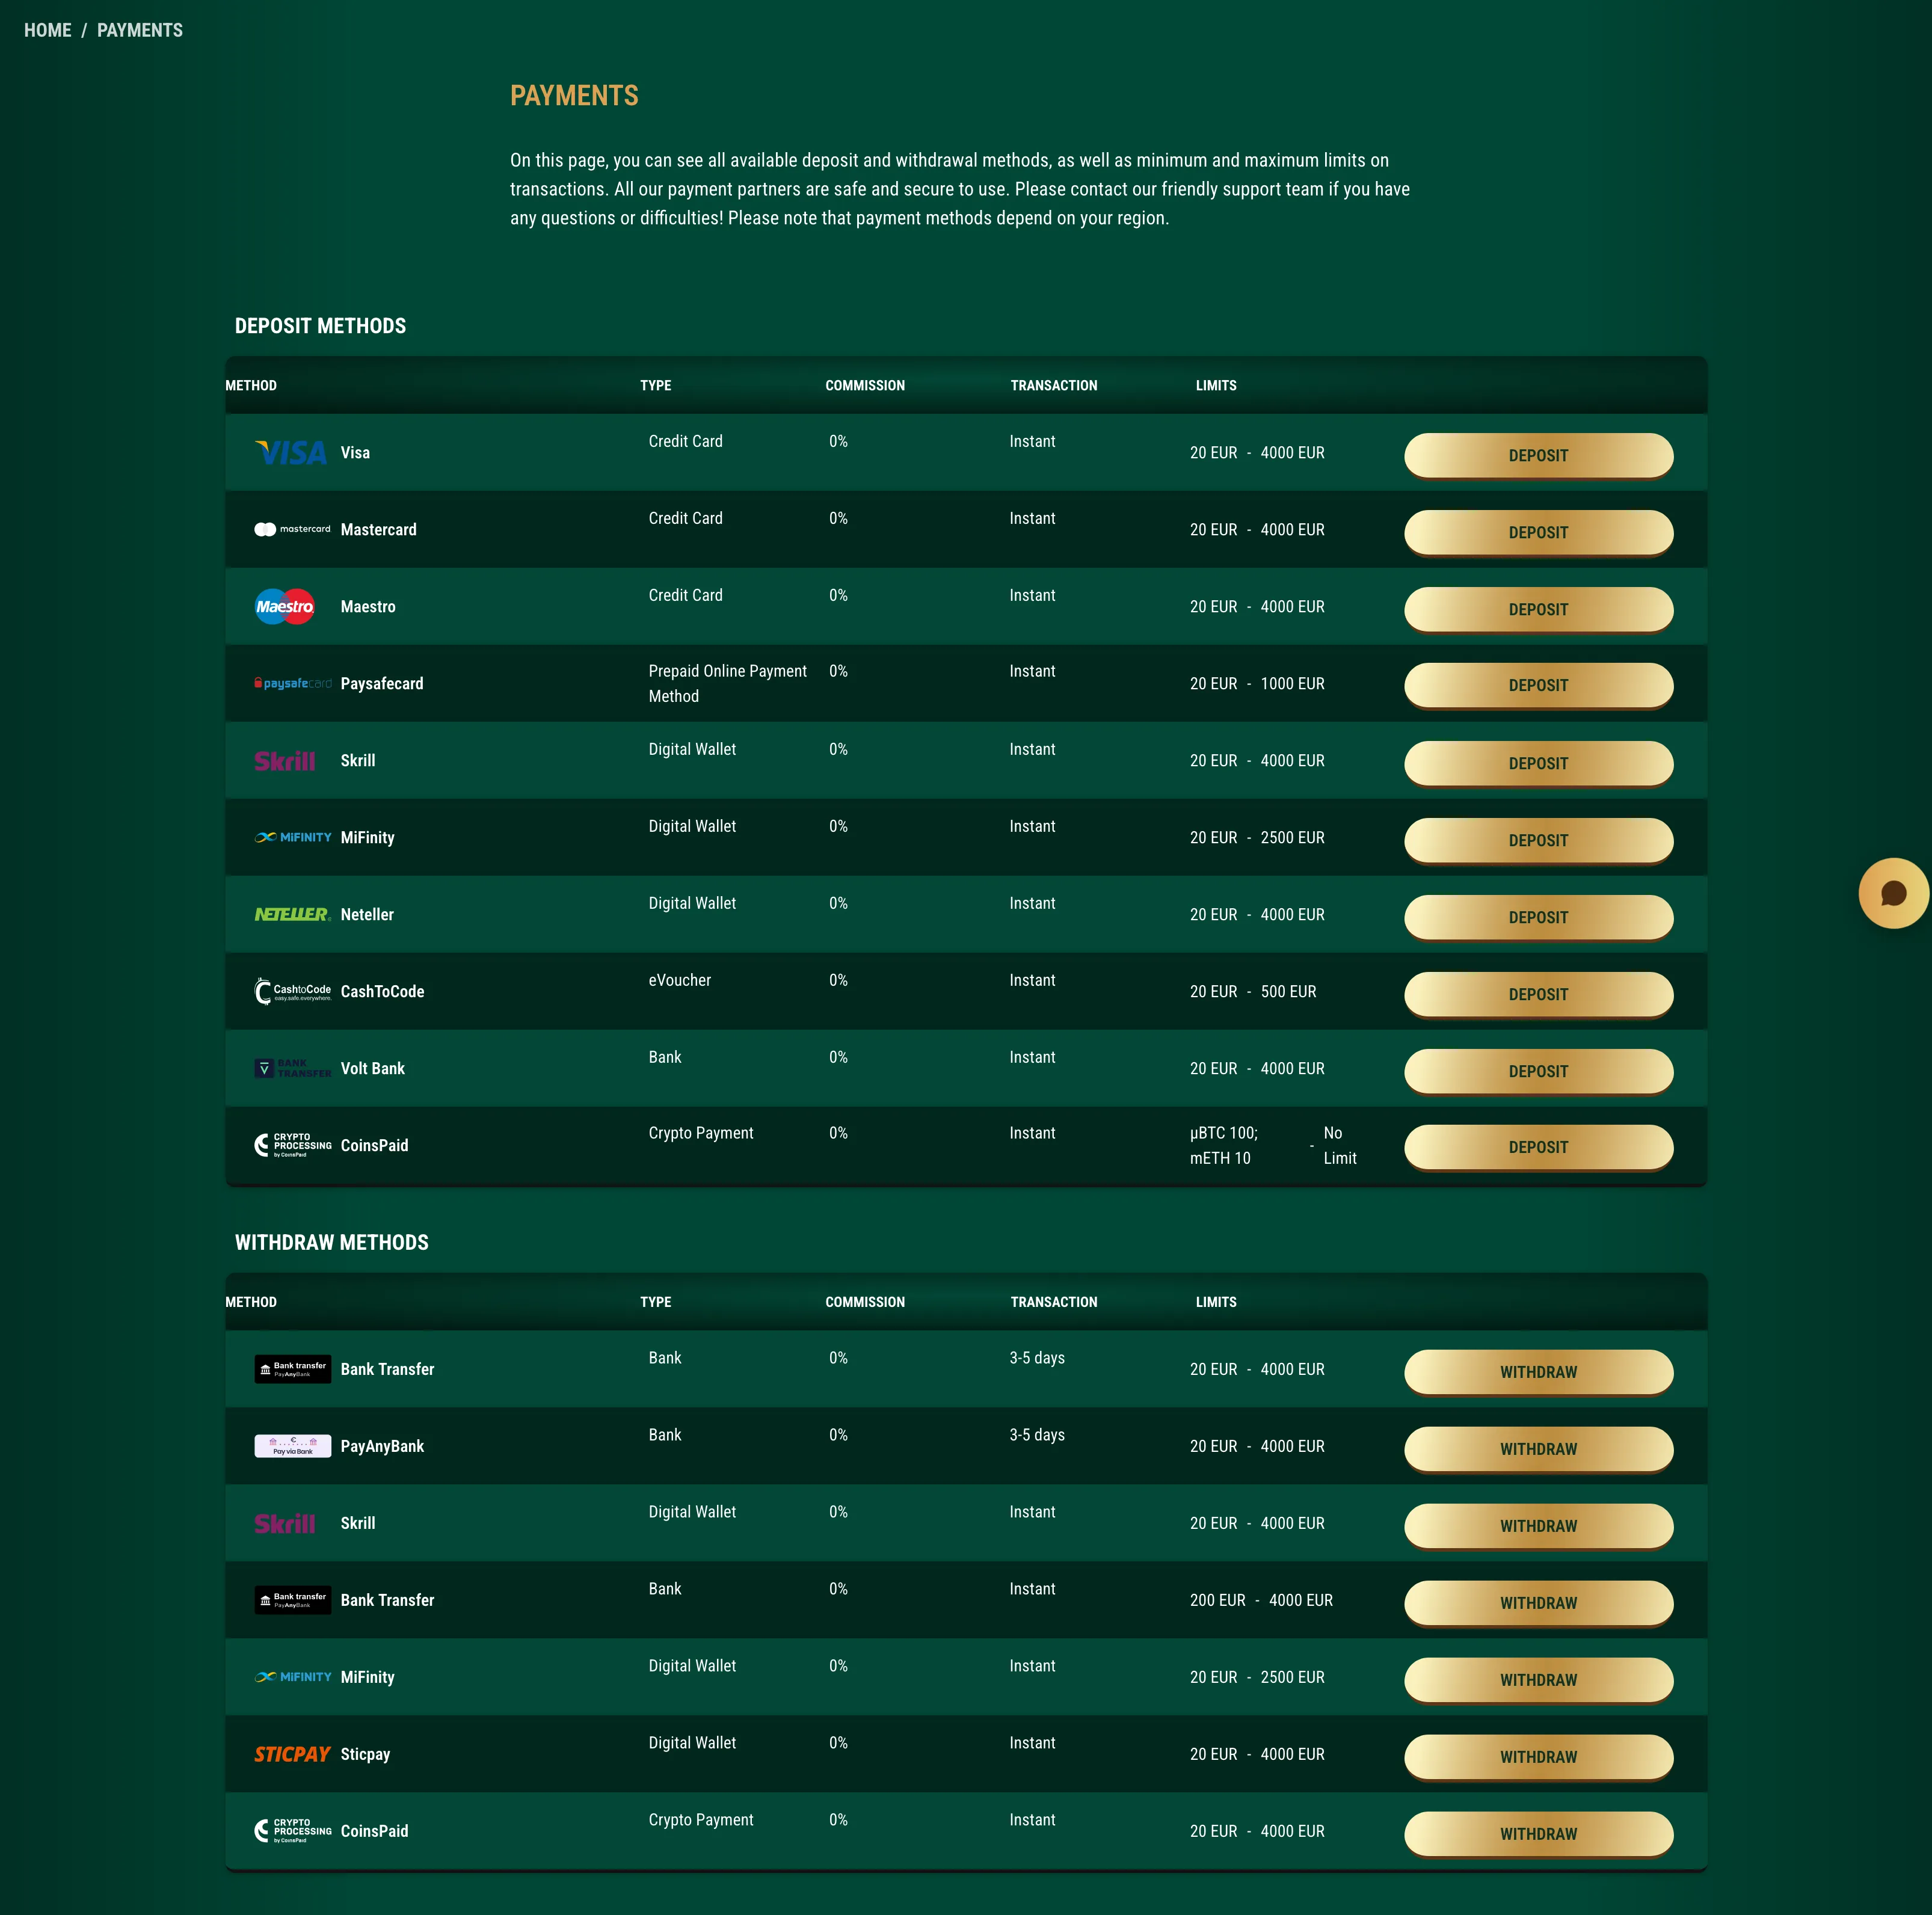Screen dimensions: 1932x1915
Task: Click the CashToCode logo
Action: [x=292, y=991]
